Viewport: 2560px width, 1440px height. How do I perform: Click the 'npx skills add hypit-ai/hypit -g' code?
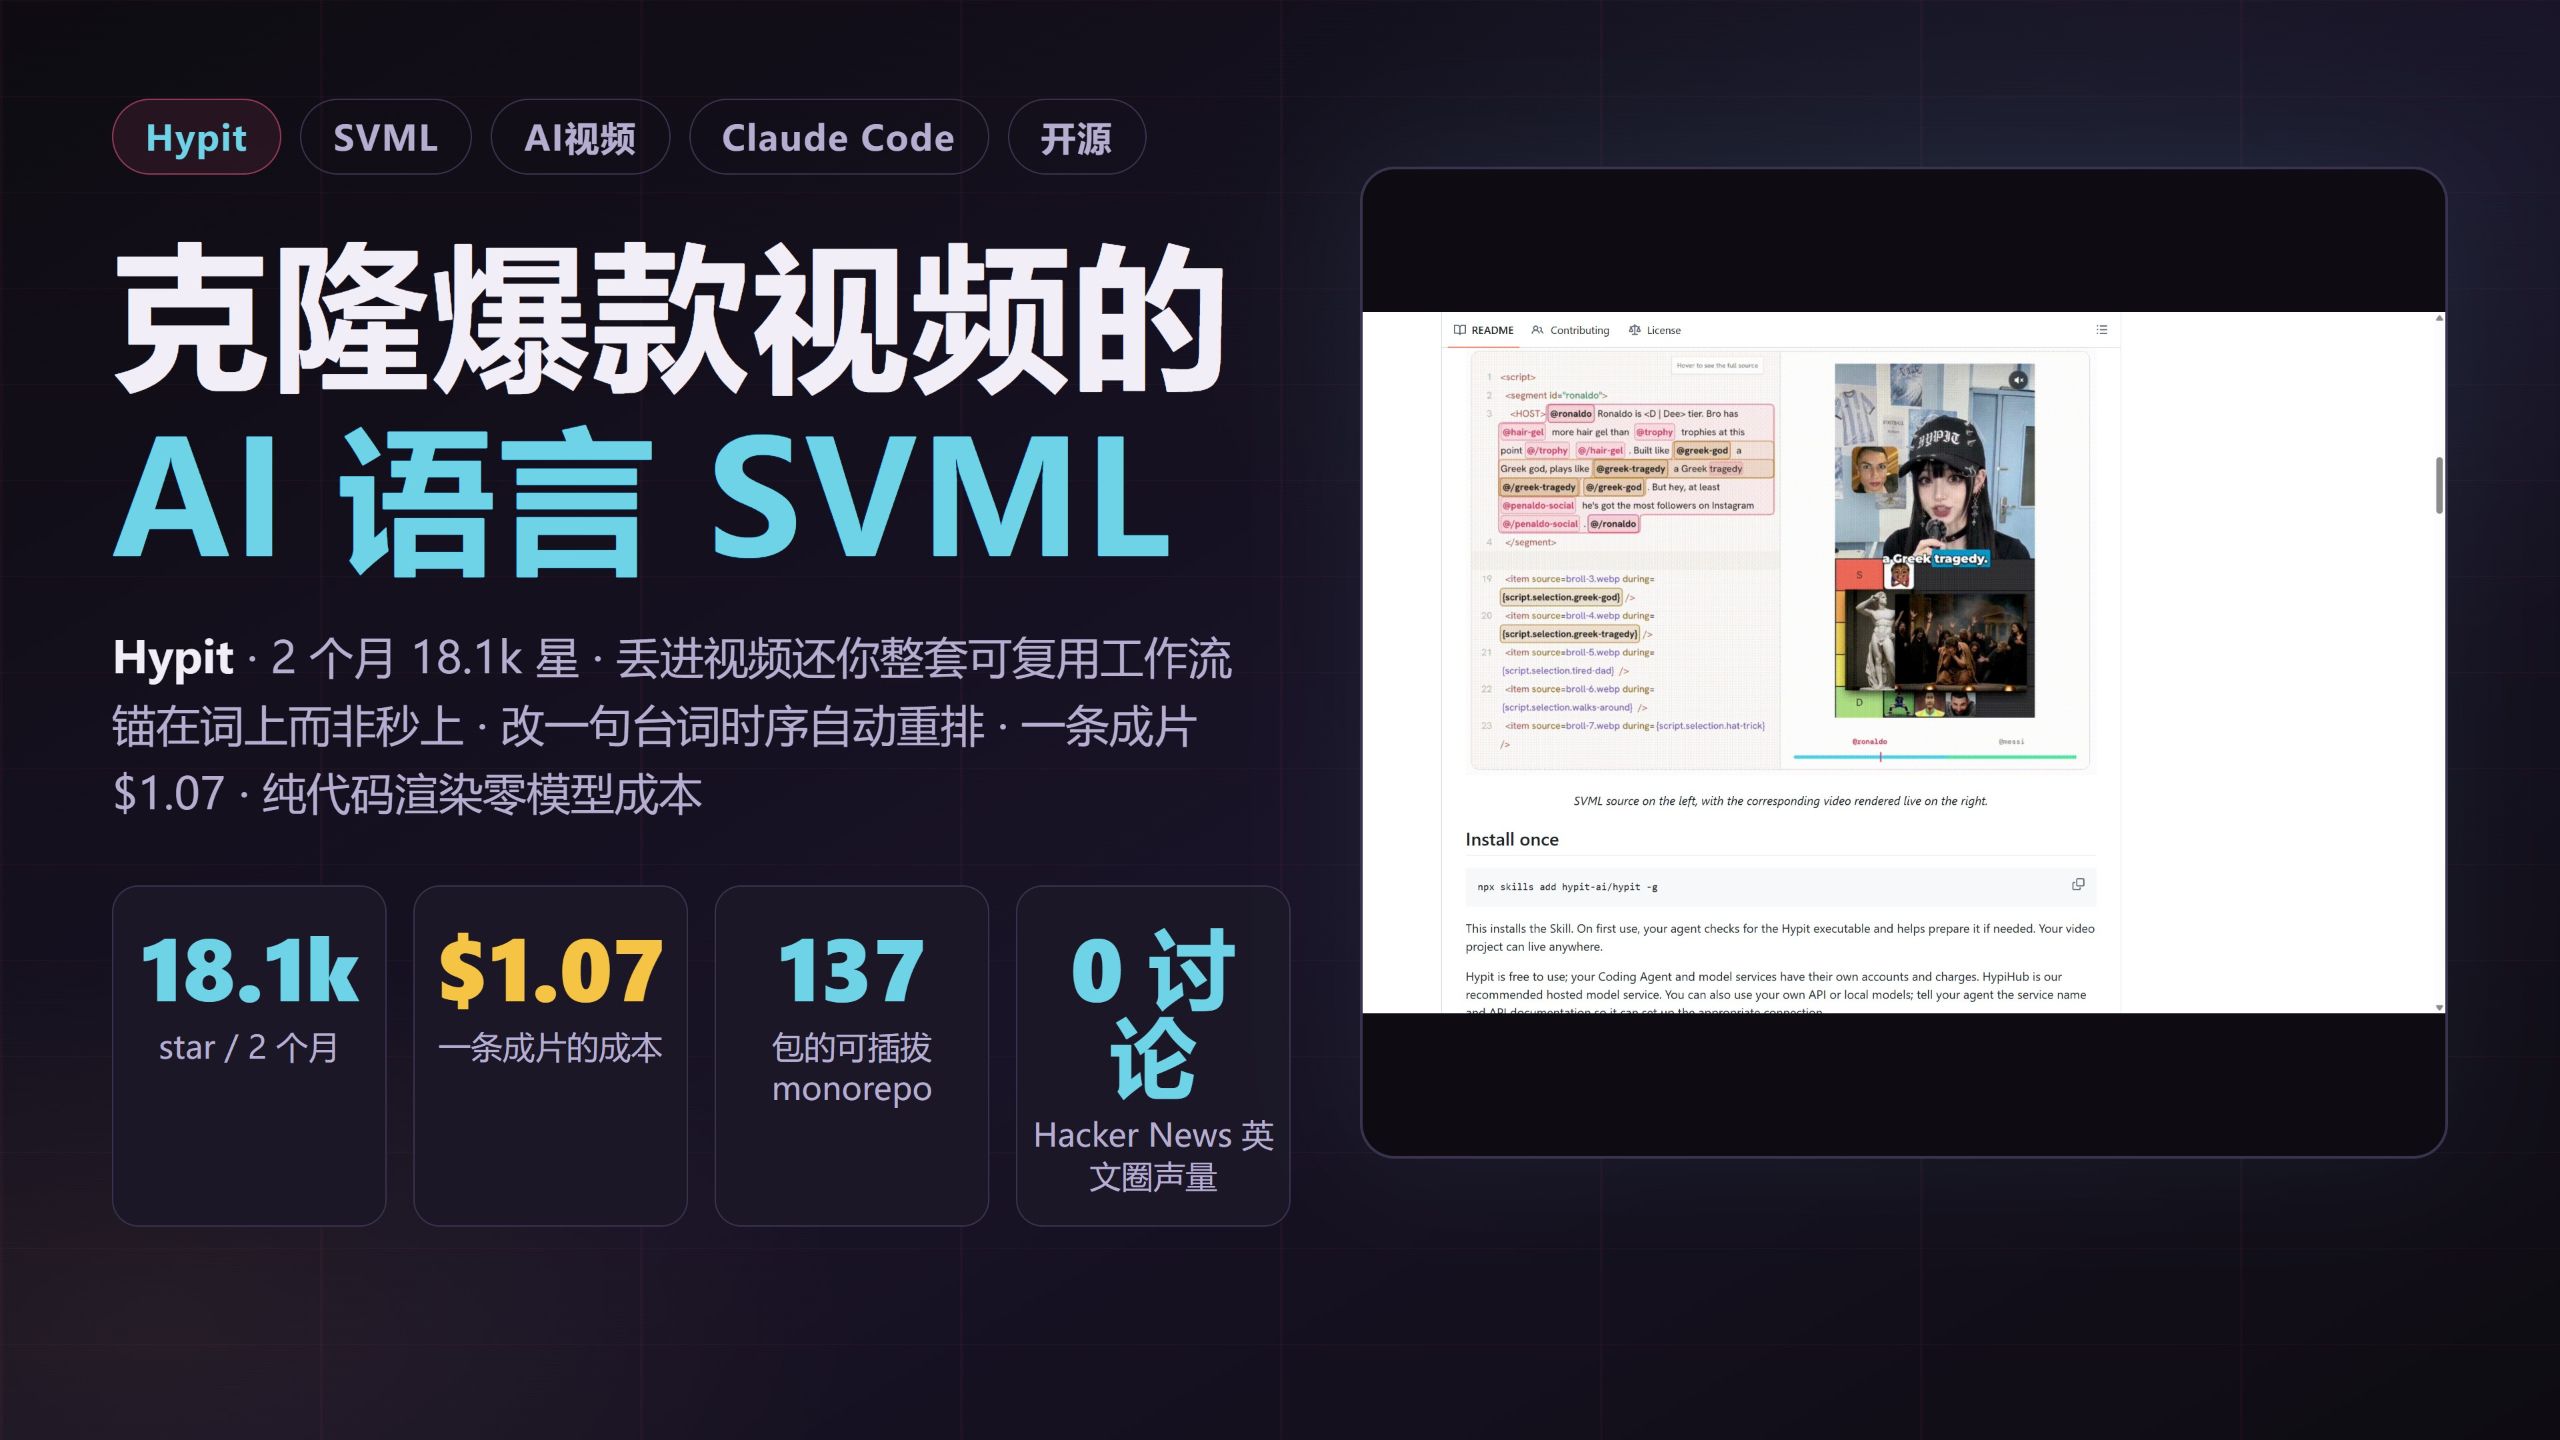coord(1567,887)
